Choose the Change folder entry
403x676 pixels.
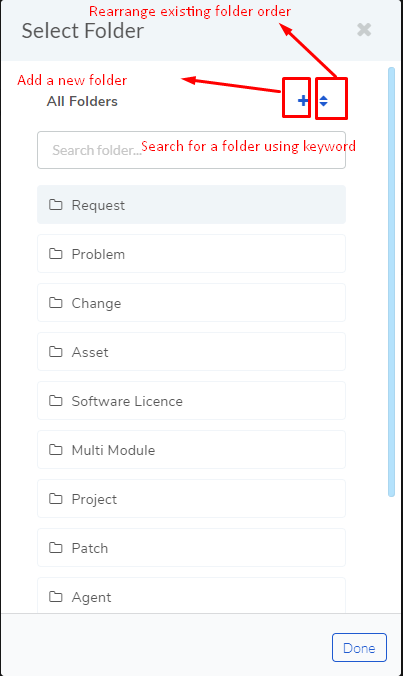[191, 303]
